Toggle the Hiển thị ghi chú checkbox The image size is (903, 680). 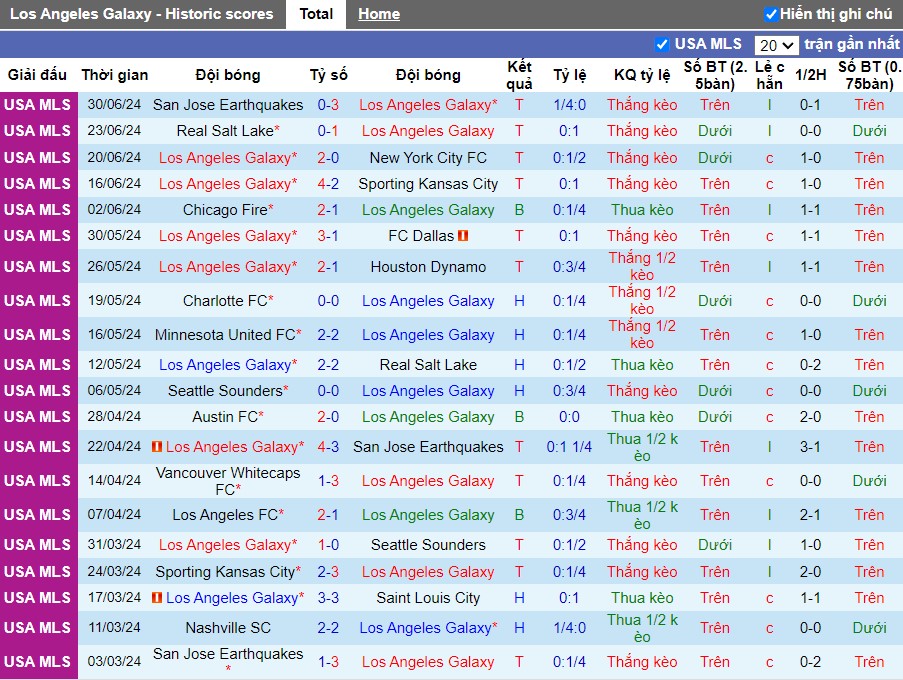pyautogui.click(x=771, y=14)
